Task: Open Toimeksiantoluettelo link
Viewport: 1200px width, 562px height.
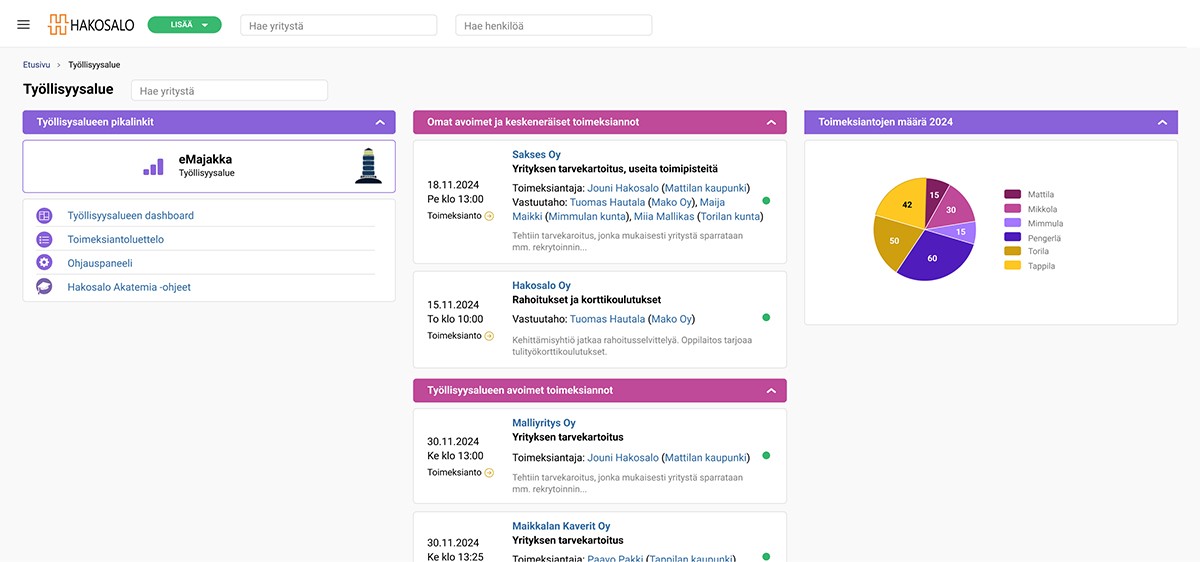Action: pyautogui.click(x=116, y=240)
